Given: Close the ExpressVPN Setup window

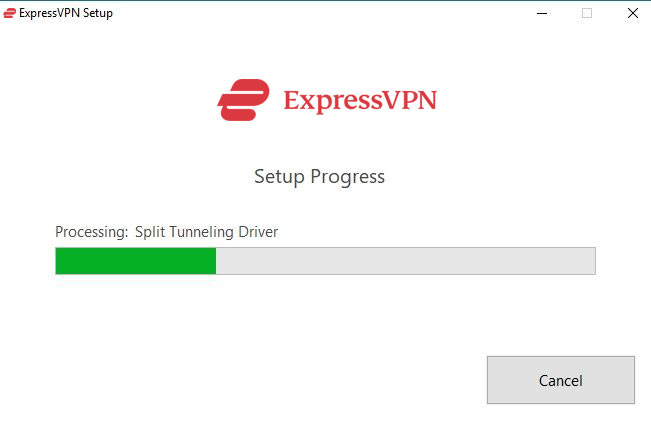Looking at the screenshot, I should coord(632,13).
